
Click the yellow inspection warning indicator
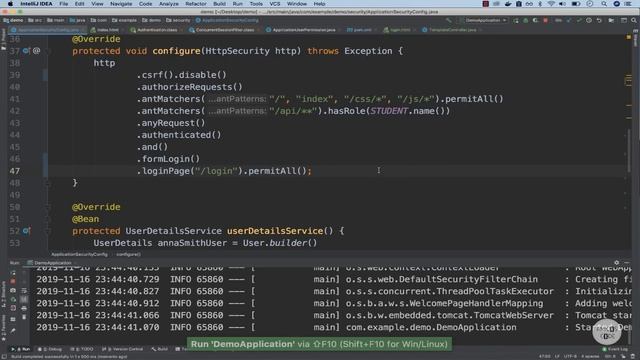629,37
